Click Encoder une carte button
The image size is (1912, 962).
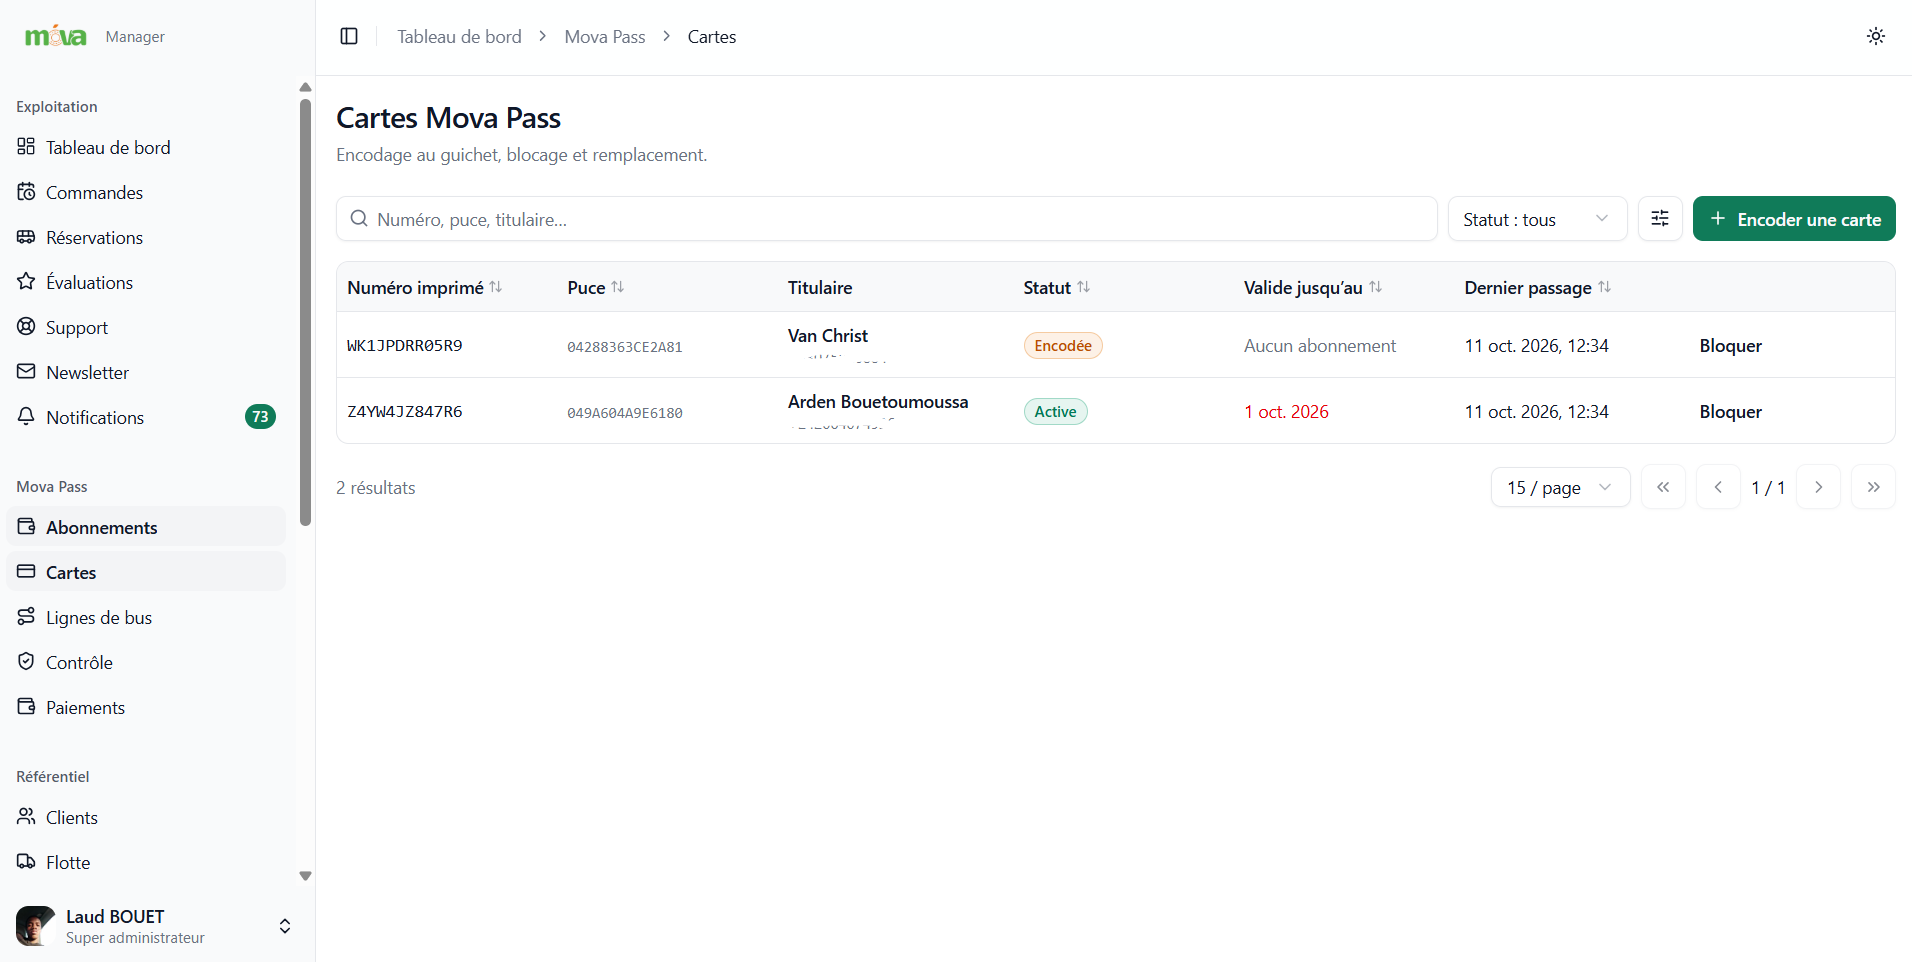1794,219
